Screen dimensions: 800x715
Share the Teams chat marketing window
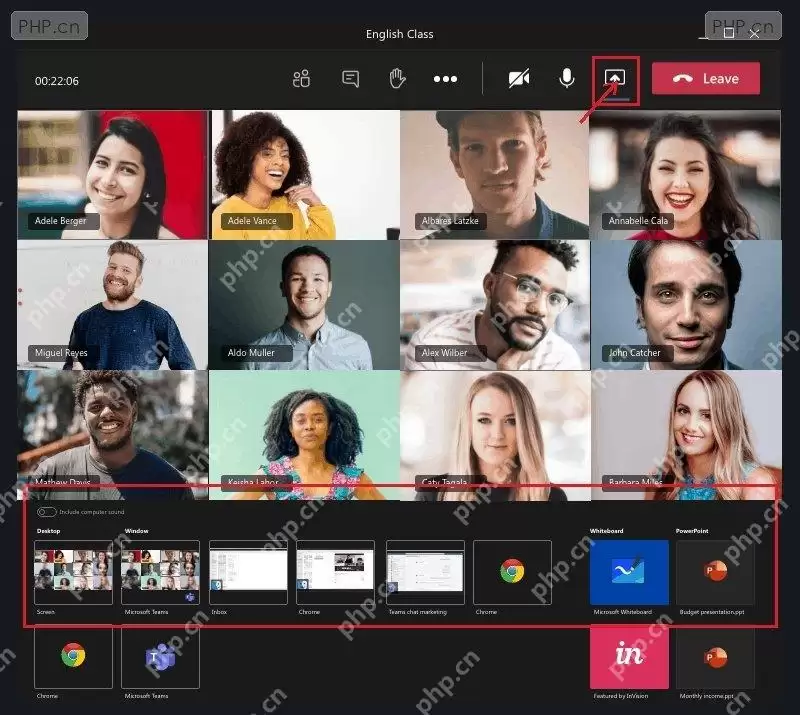tap(426, 572)
